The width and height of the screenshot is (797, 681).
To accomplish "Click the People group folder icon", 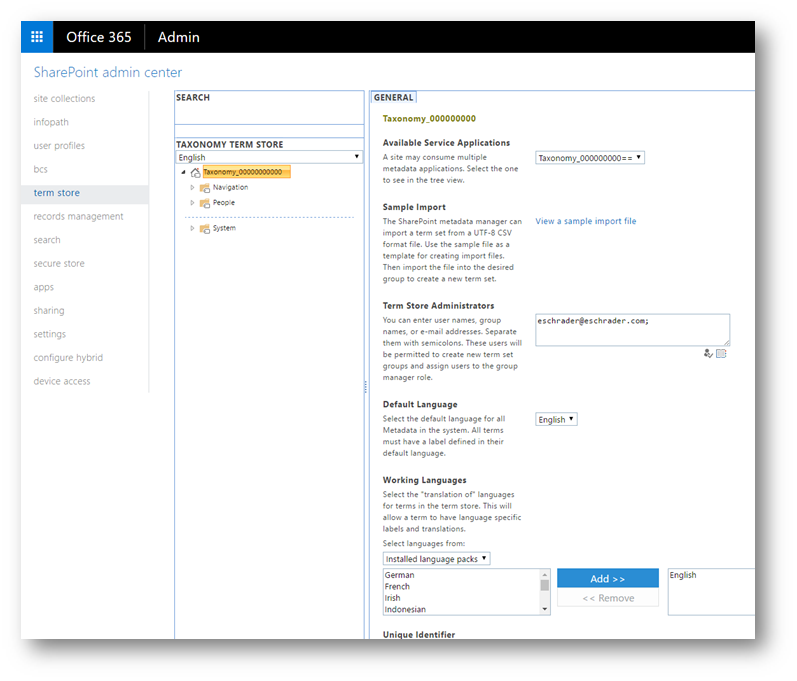I will [205, 203].
